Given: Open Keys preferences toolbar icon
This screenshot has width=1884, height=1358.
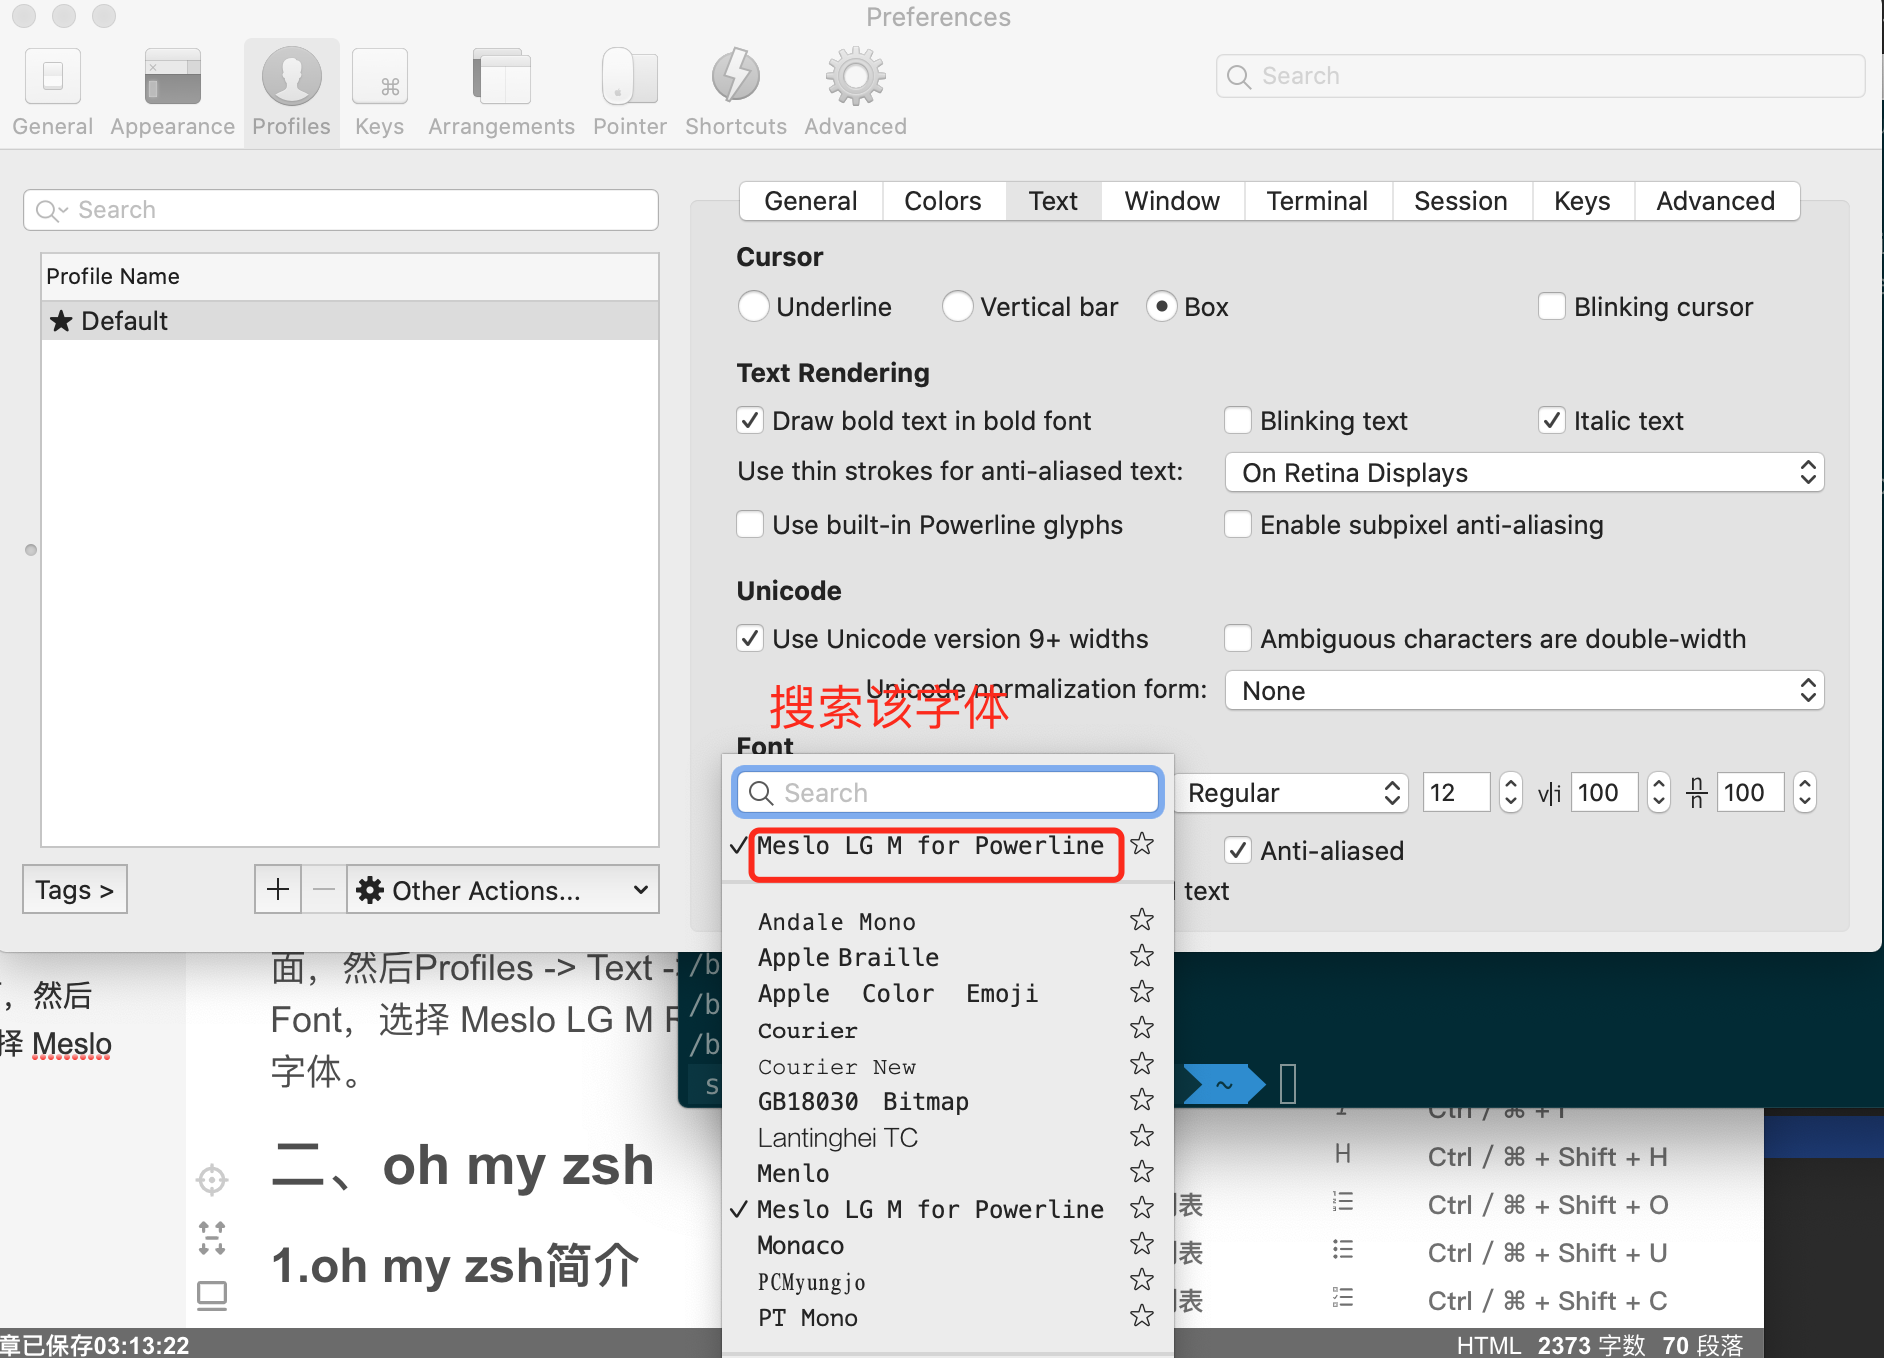Looking at the screenshot, I should point(380,92).
